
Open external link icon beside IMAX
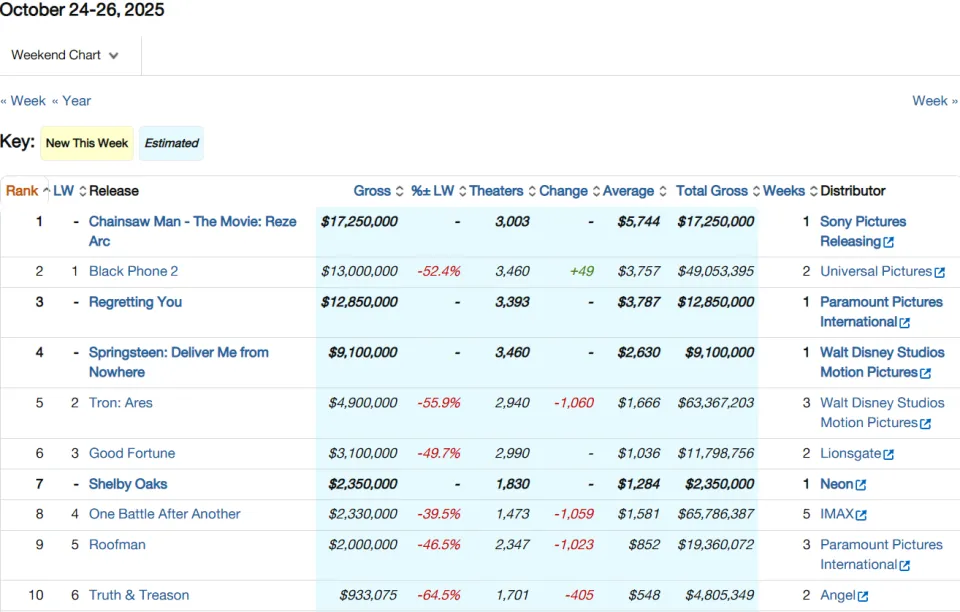point(861,515)
